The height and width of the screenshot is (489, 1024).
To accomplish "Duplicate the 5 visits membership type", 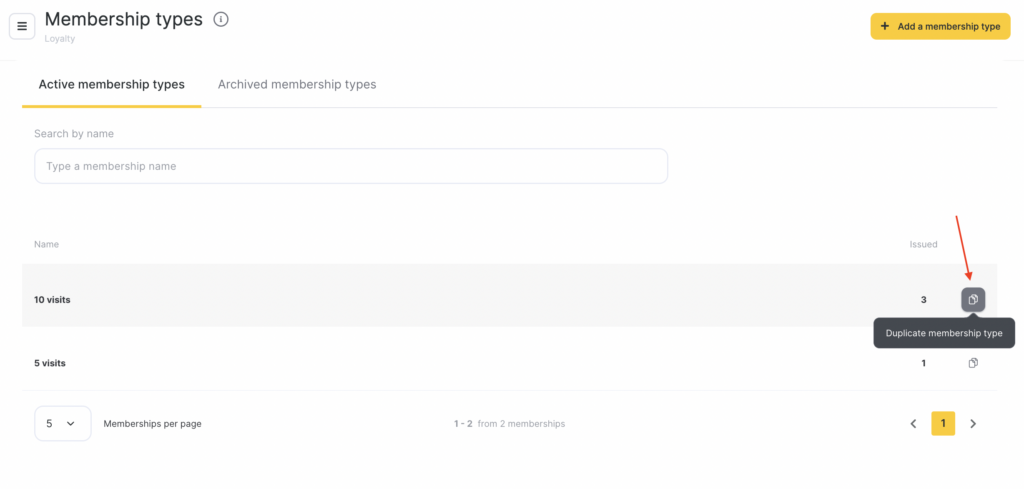I will 973,363.
